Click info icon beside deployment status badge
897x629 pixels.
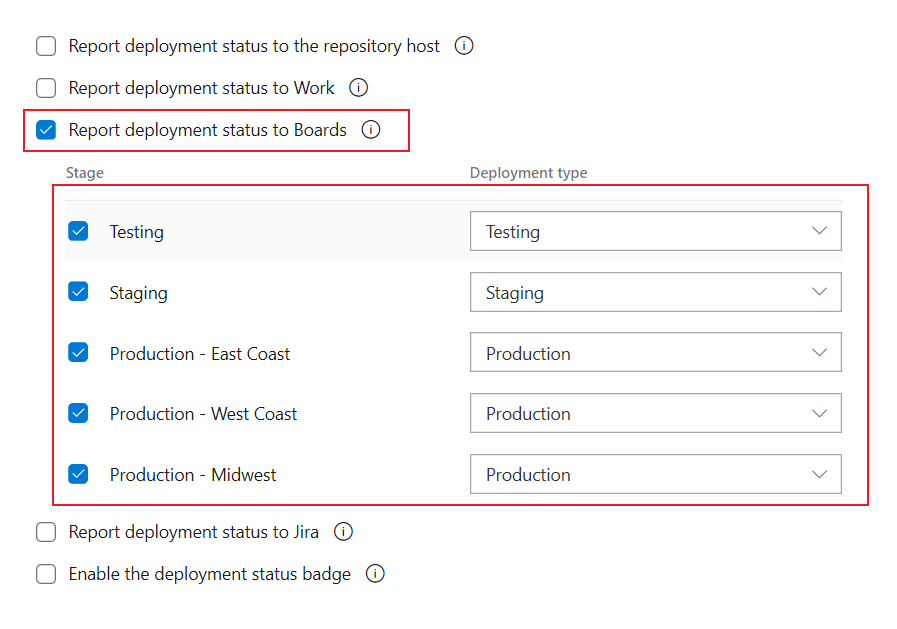point(375,574)
